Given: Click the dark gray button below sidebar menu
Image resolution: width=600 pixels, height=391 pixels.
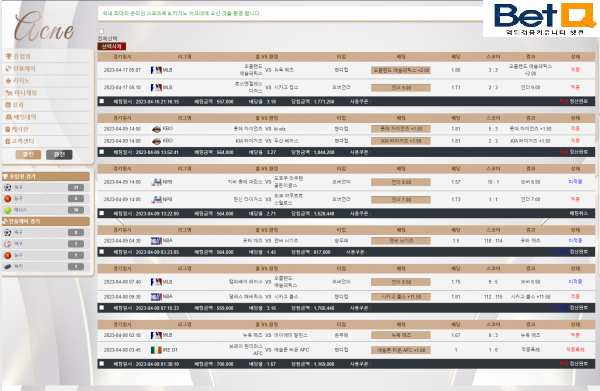Looking at the screenshot, I should 59,155.
